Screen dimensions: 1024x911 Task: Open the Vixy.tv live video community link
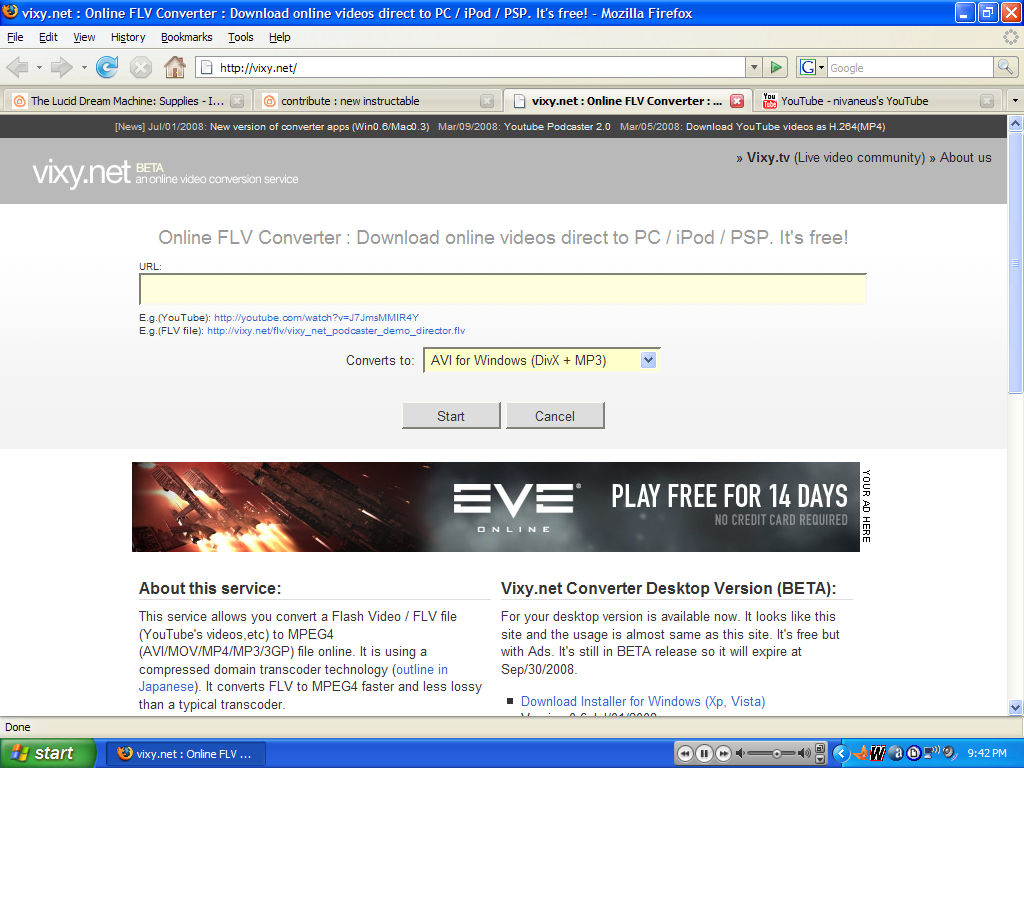(x=836, y=157)
